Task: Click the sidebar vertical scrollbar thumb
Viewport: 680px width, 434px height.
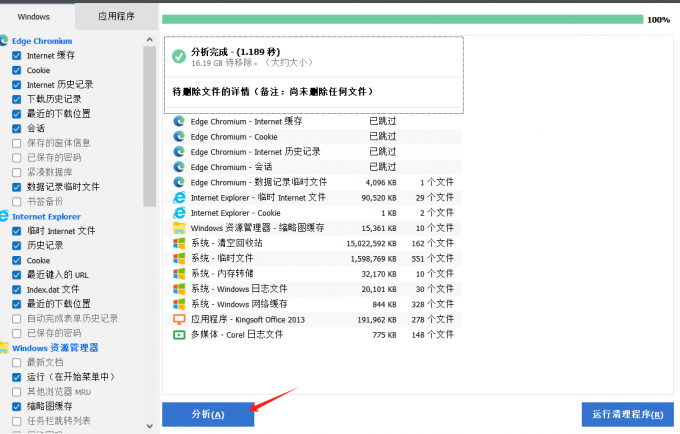Action: (x=150, y=126)
